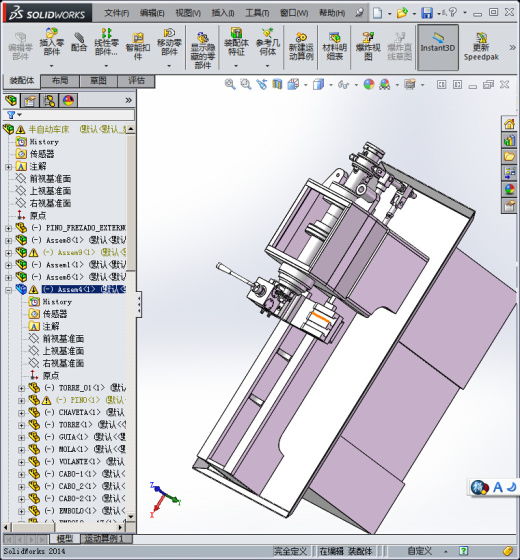520x560 pixels.
Task: Click Previous View icon
Action: tap(261, 85)
